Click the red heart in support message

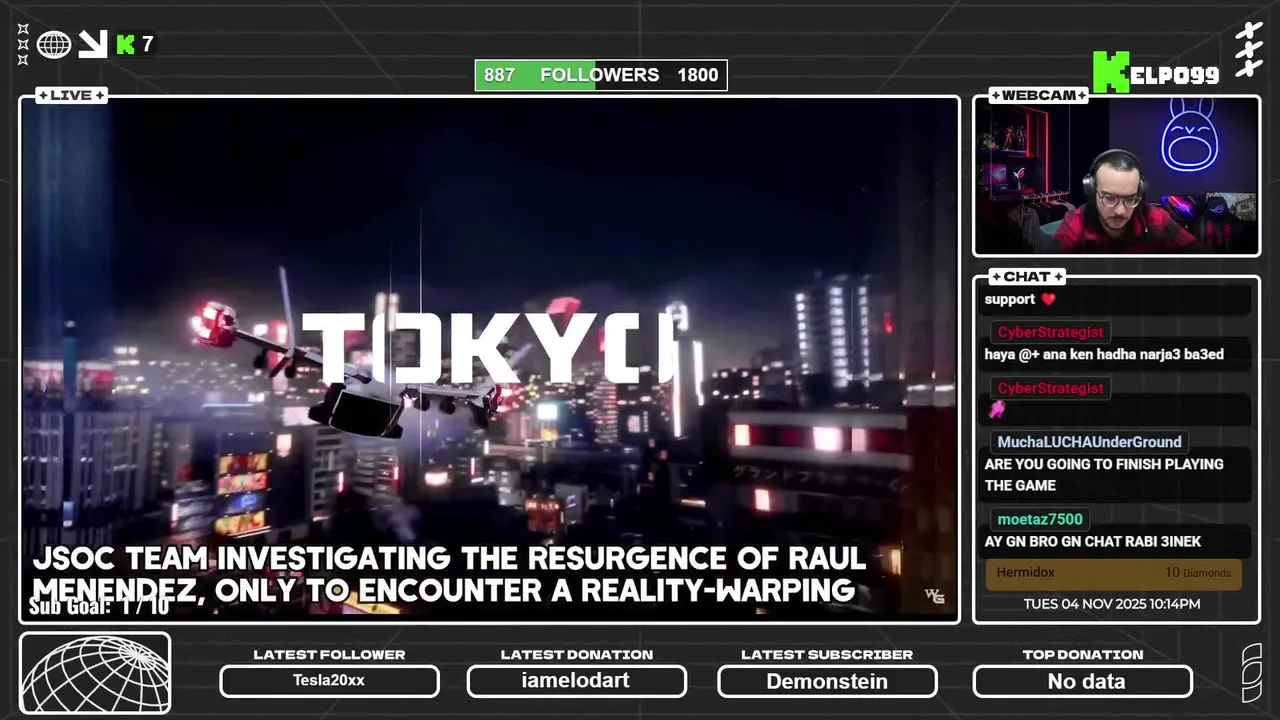pos(1048,299)
